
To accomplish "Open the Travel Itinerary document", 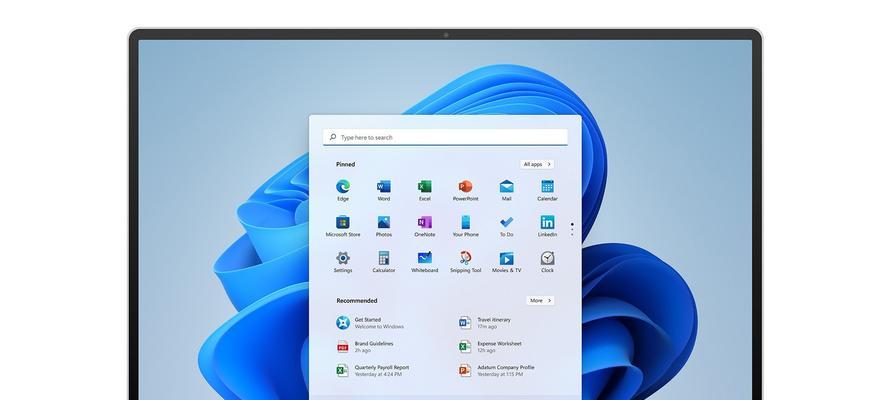I will pos(485,323).
